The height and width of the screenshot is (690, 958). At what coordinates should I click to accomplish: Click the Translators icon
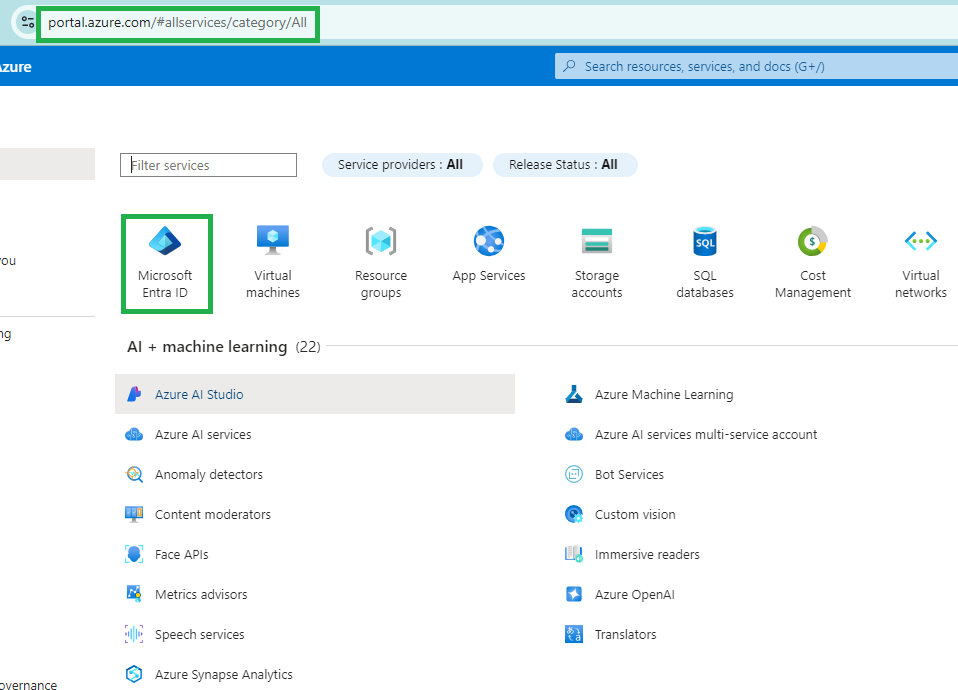click(x=574, y=634)
